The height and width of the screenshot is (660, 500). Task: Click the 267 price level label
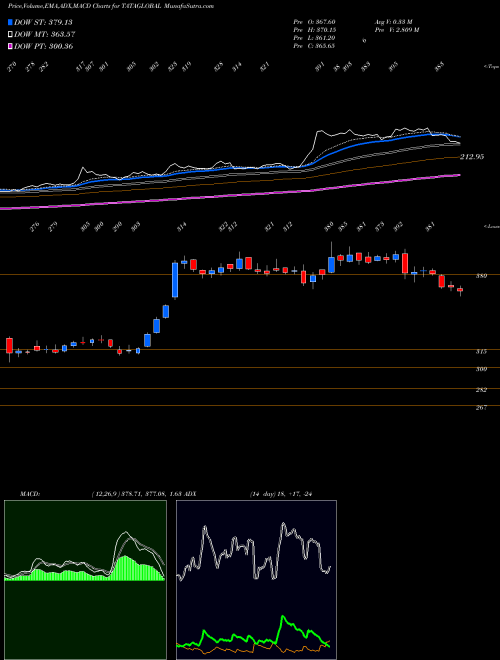click(481, 407)
